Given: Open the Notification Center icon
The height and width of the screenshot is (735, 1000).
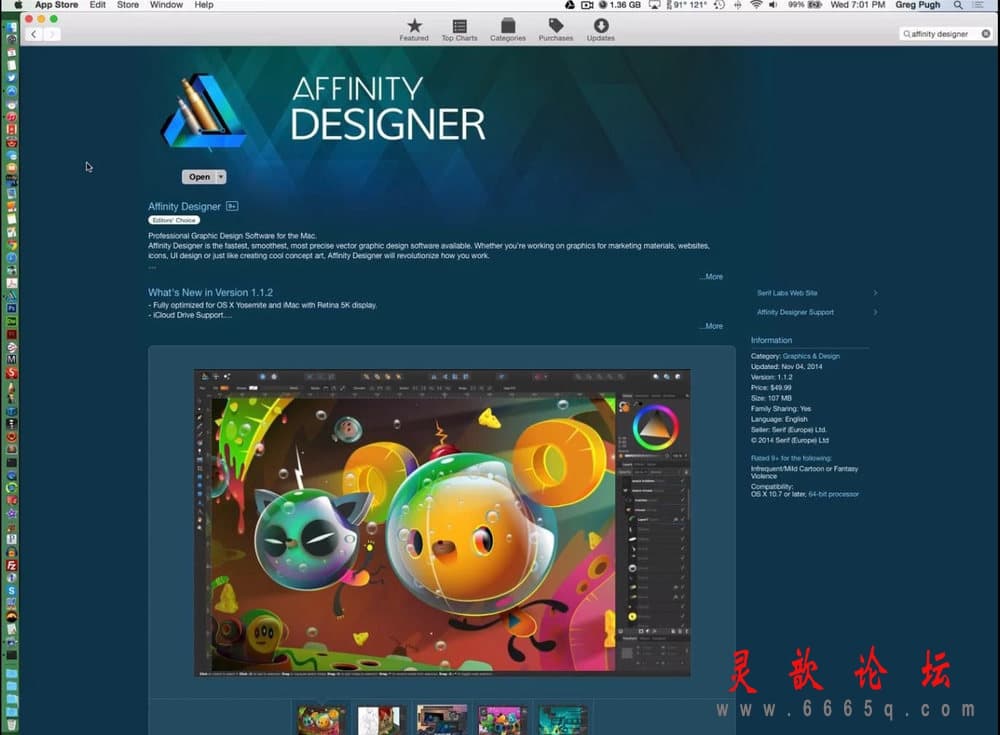Looking at the screenshot, I should click(978, 4).
